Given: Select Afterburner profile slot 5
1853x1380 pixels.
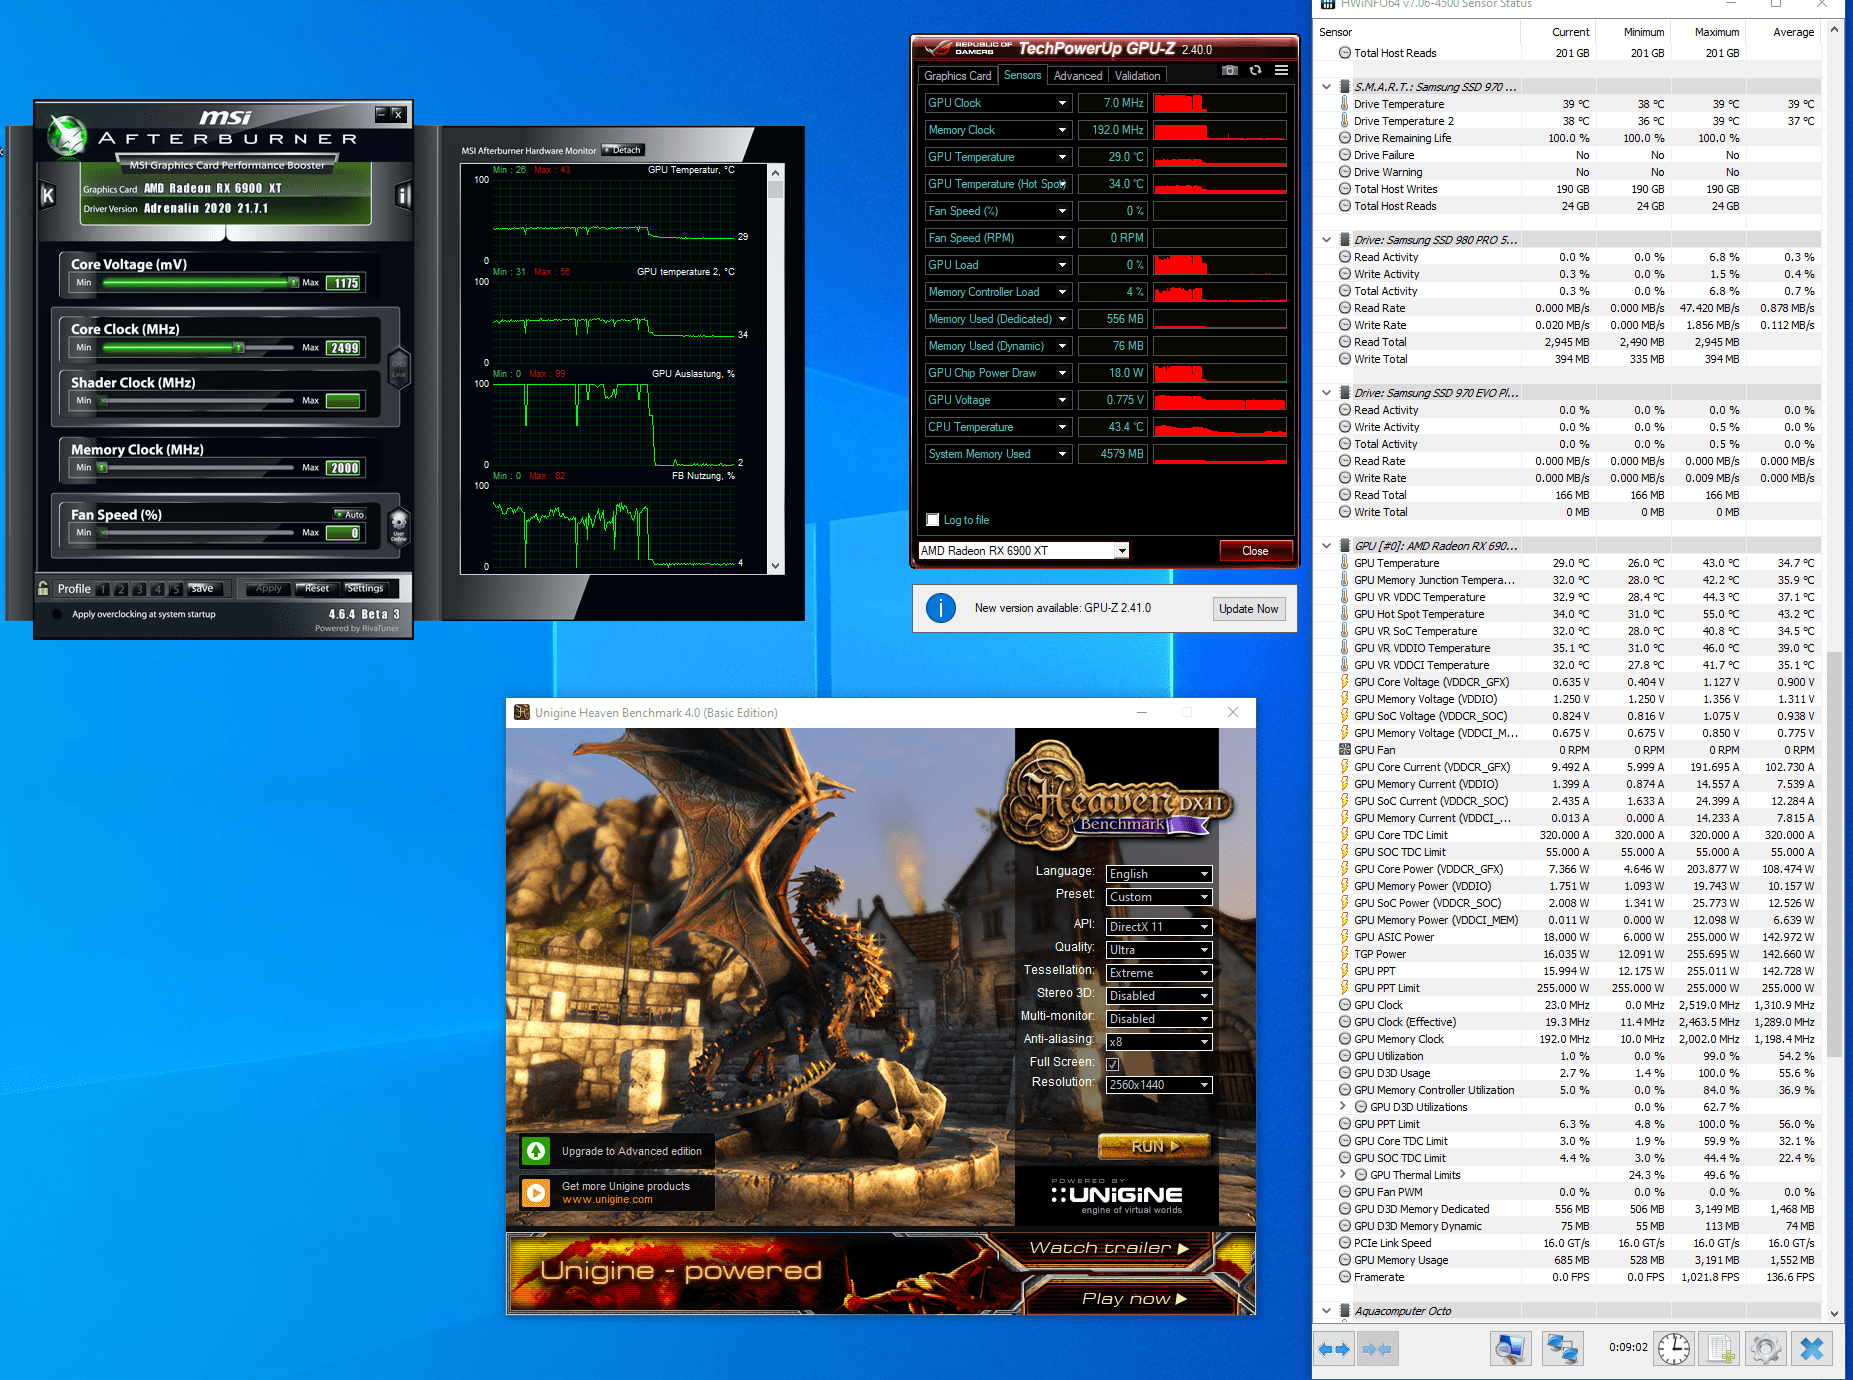Looking at the screenshot, I should tap(175, 589).
